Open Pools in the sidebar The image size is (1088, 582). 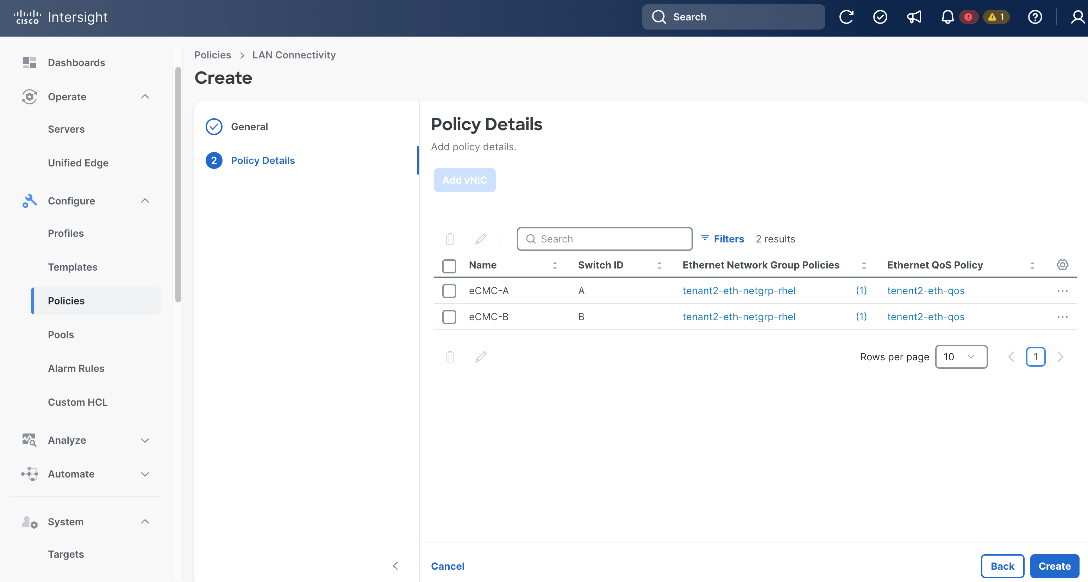click(61, 334)
